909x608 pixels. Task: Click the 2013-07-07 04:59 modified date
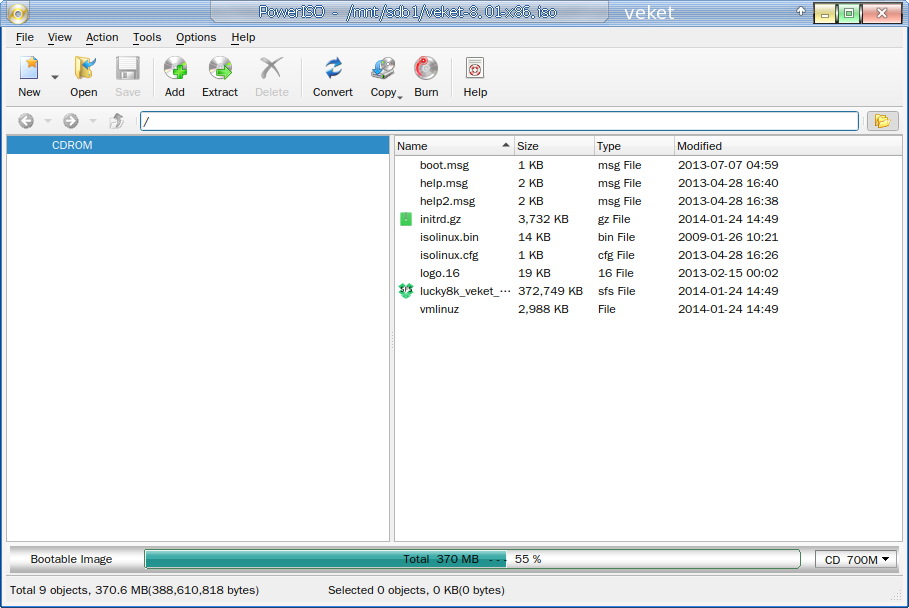[x=728, y=165]
